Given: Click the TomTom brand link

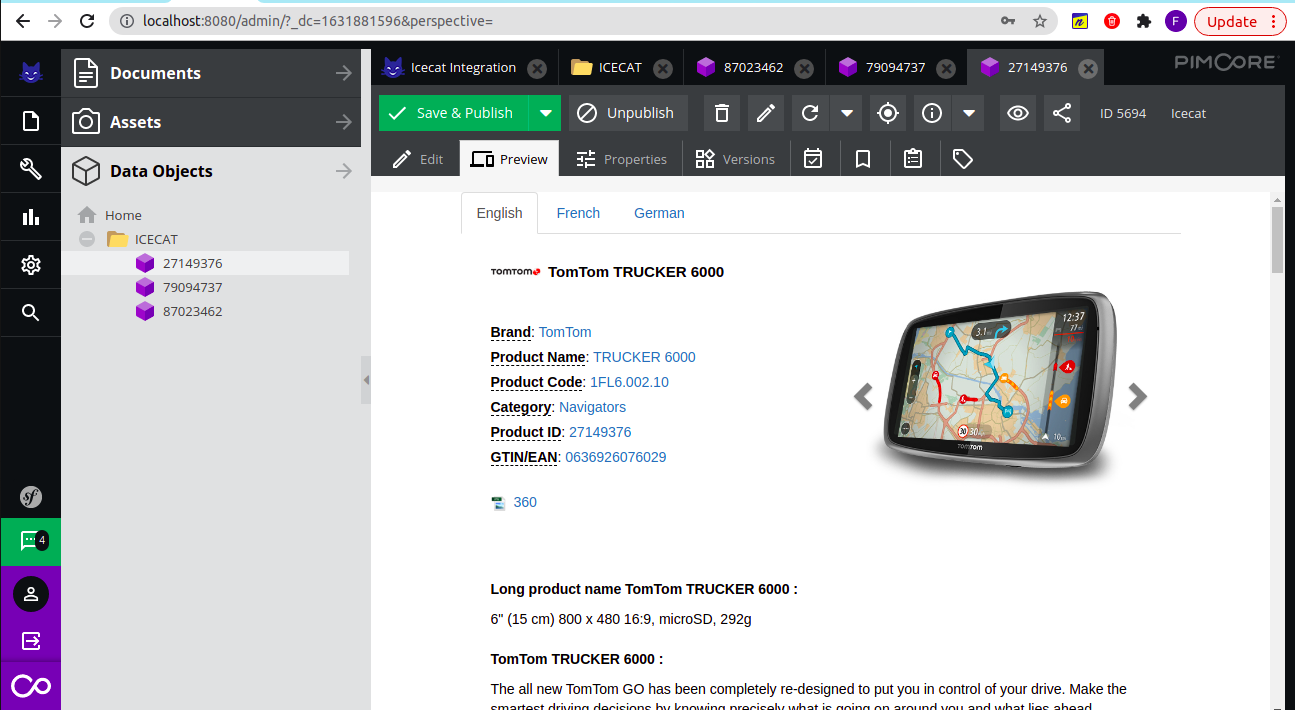Looking at the screenshot, I should point(565,332).
